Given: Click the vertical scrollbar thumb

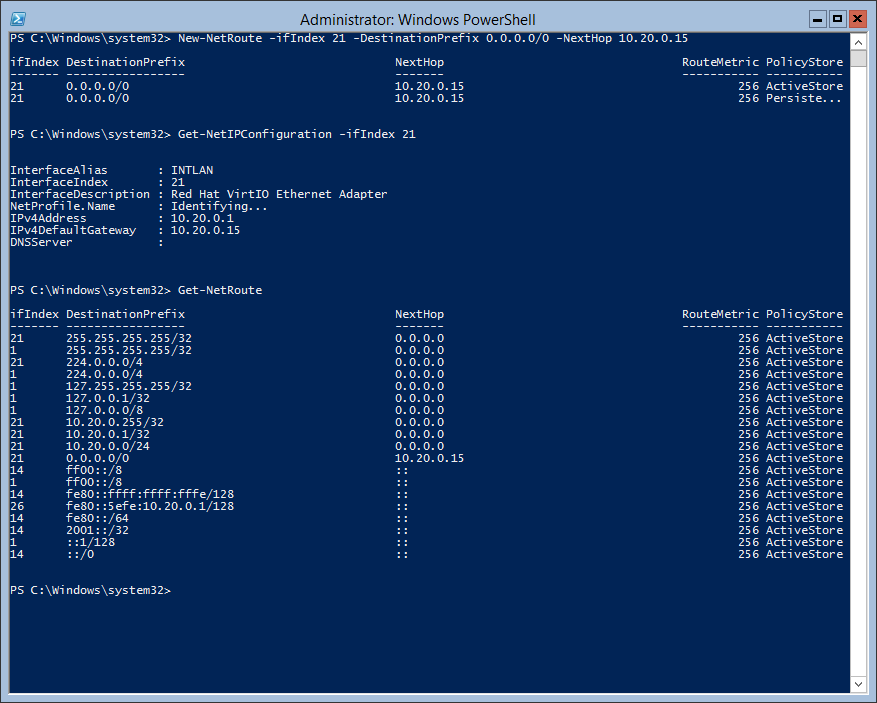Looking at the screenshot, I should tap(859, 59).
